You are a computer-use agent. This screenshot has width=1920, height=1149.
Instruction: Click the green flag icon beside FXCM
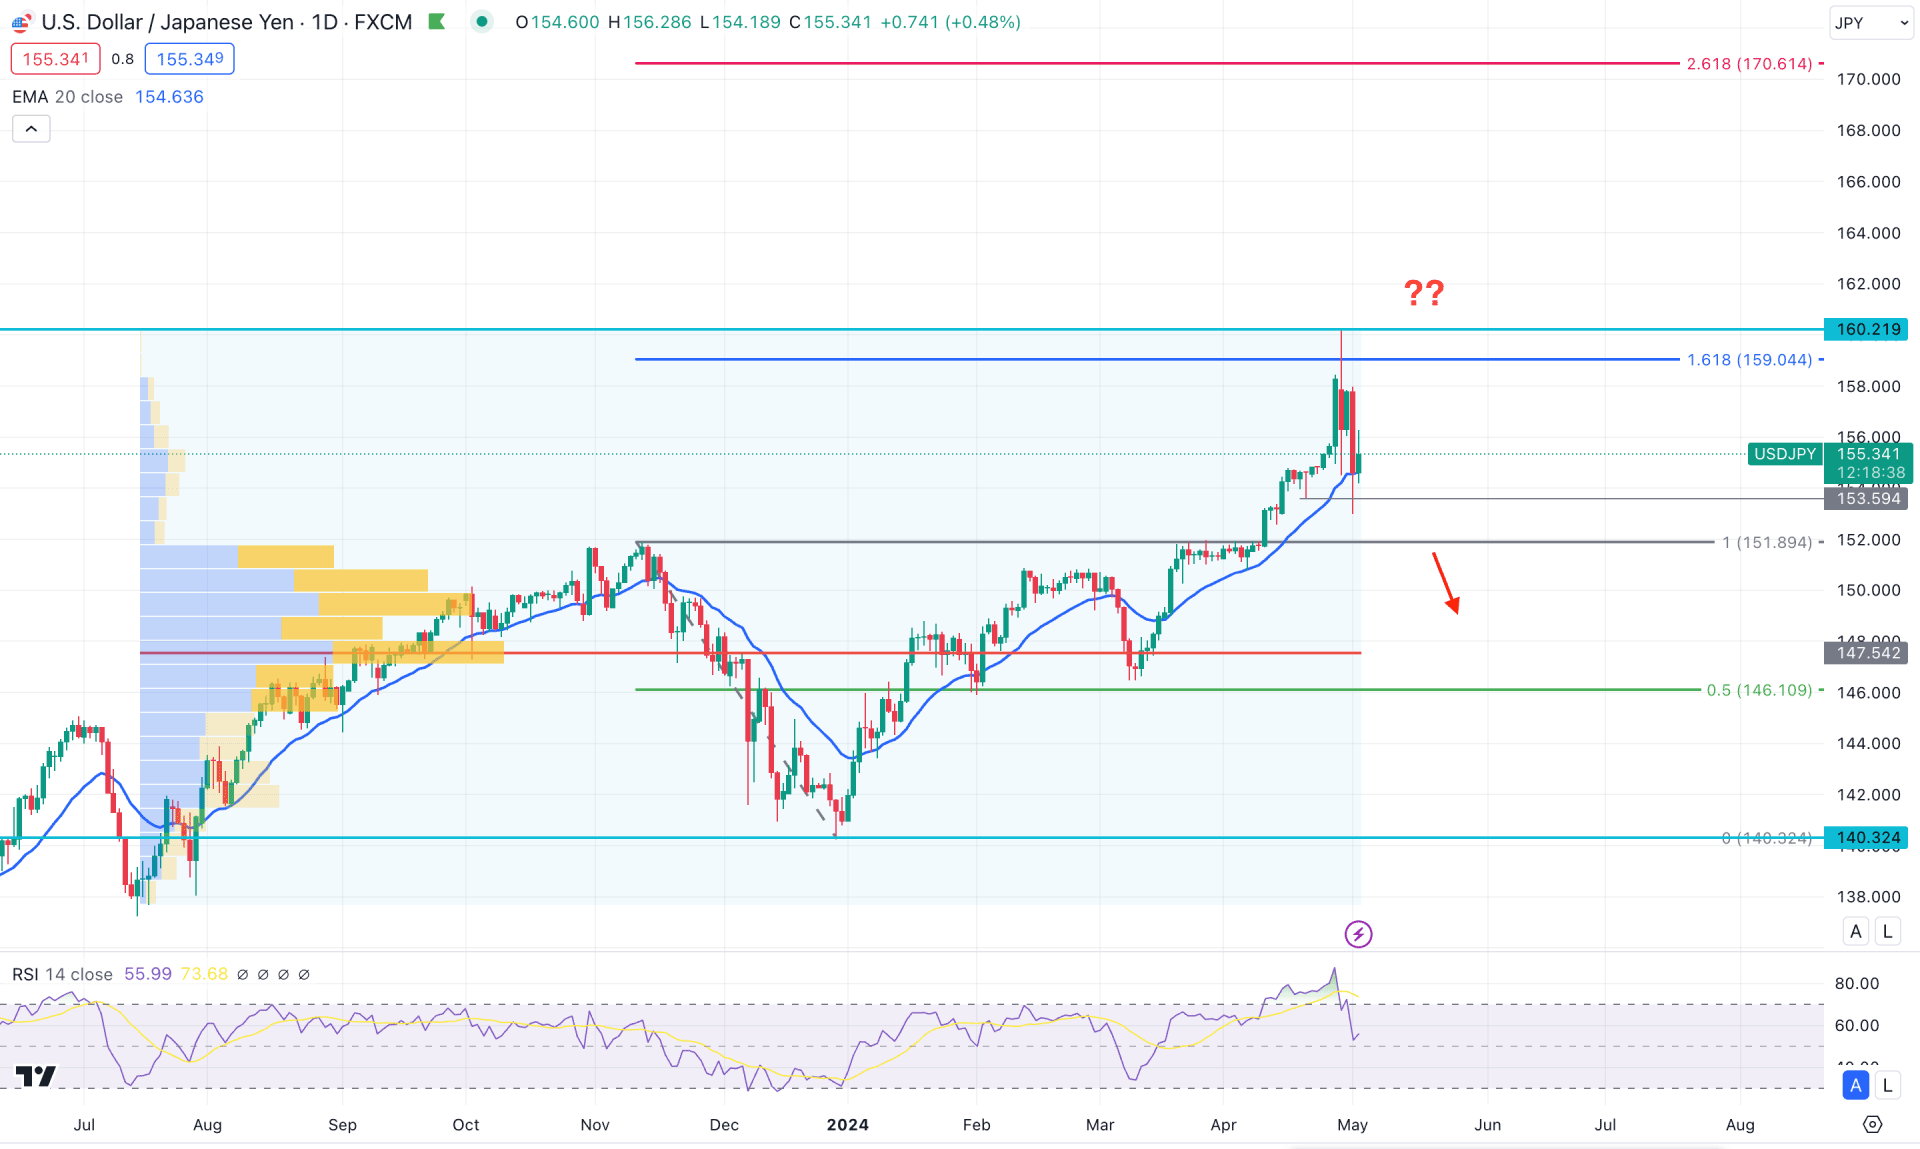coord(437,22)
